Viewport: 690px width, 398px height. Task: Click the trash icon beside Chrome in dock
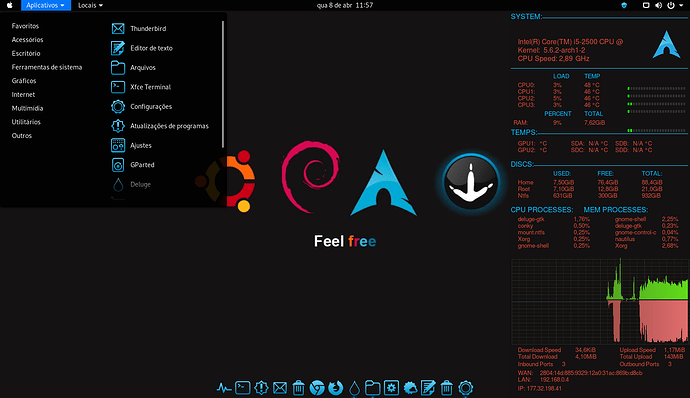298,388
